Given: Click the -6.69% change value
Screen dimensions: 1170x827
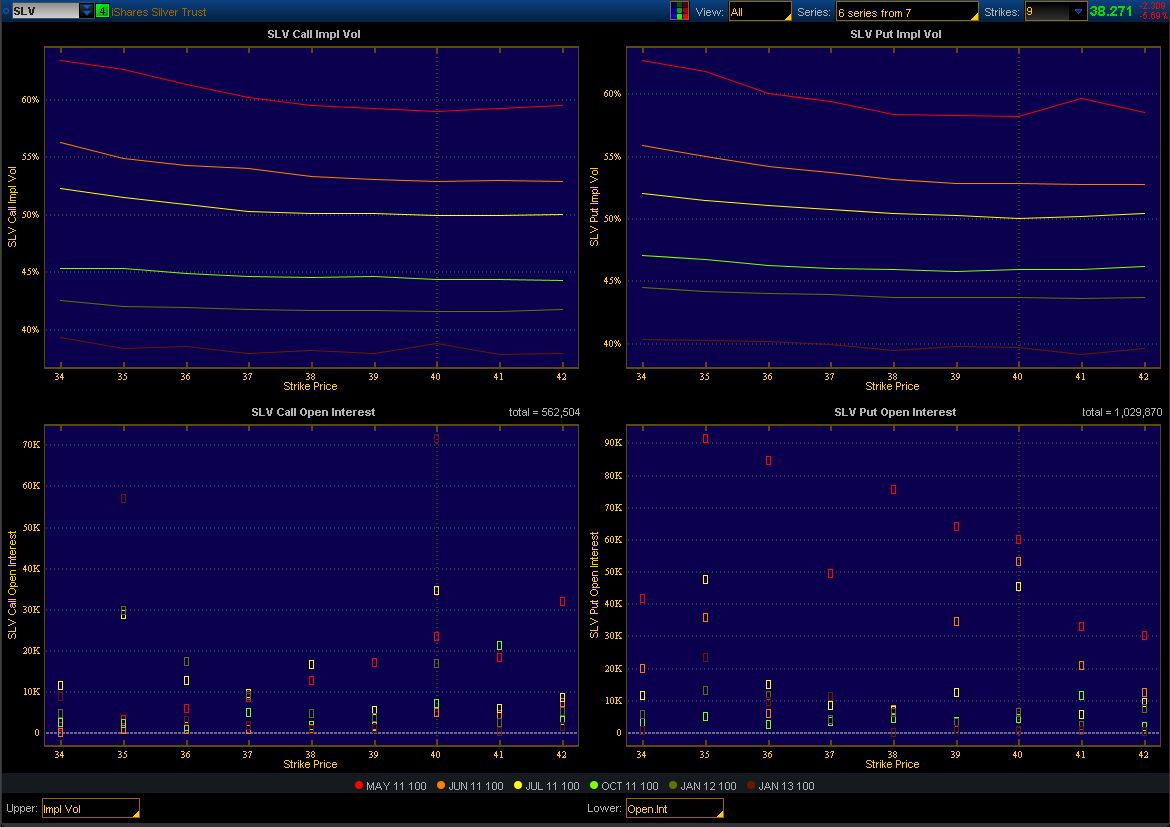Looking at the screenshot, I should click(x=1154, y=16).
